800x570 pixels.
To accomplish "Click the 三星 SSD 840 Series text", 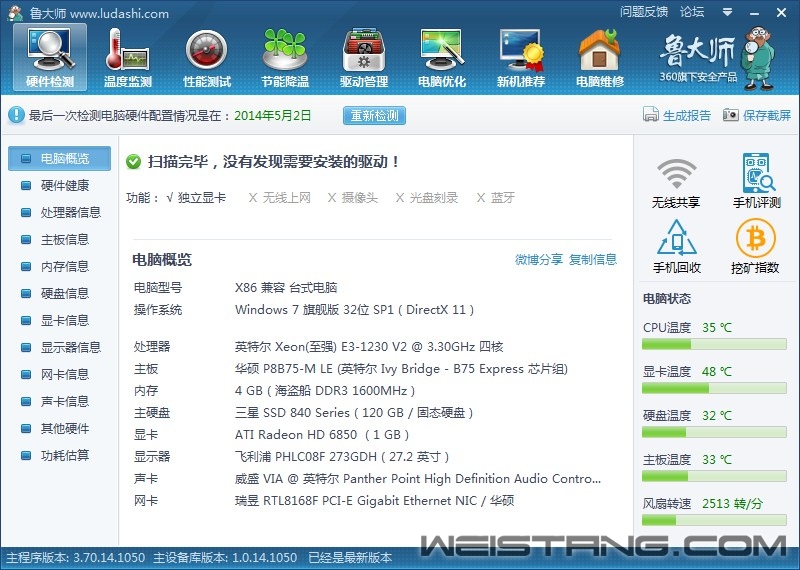I will 354,413.
